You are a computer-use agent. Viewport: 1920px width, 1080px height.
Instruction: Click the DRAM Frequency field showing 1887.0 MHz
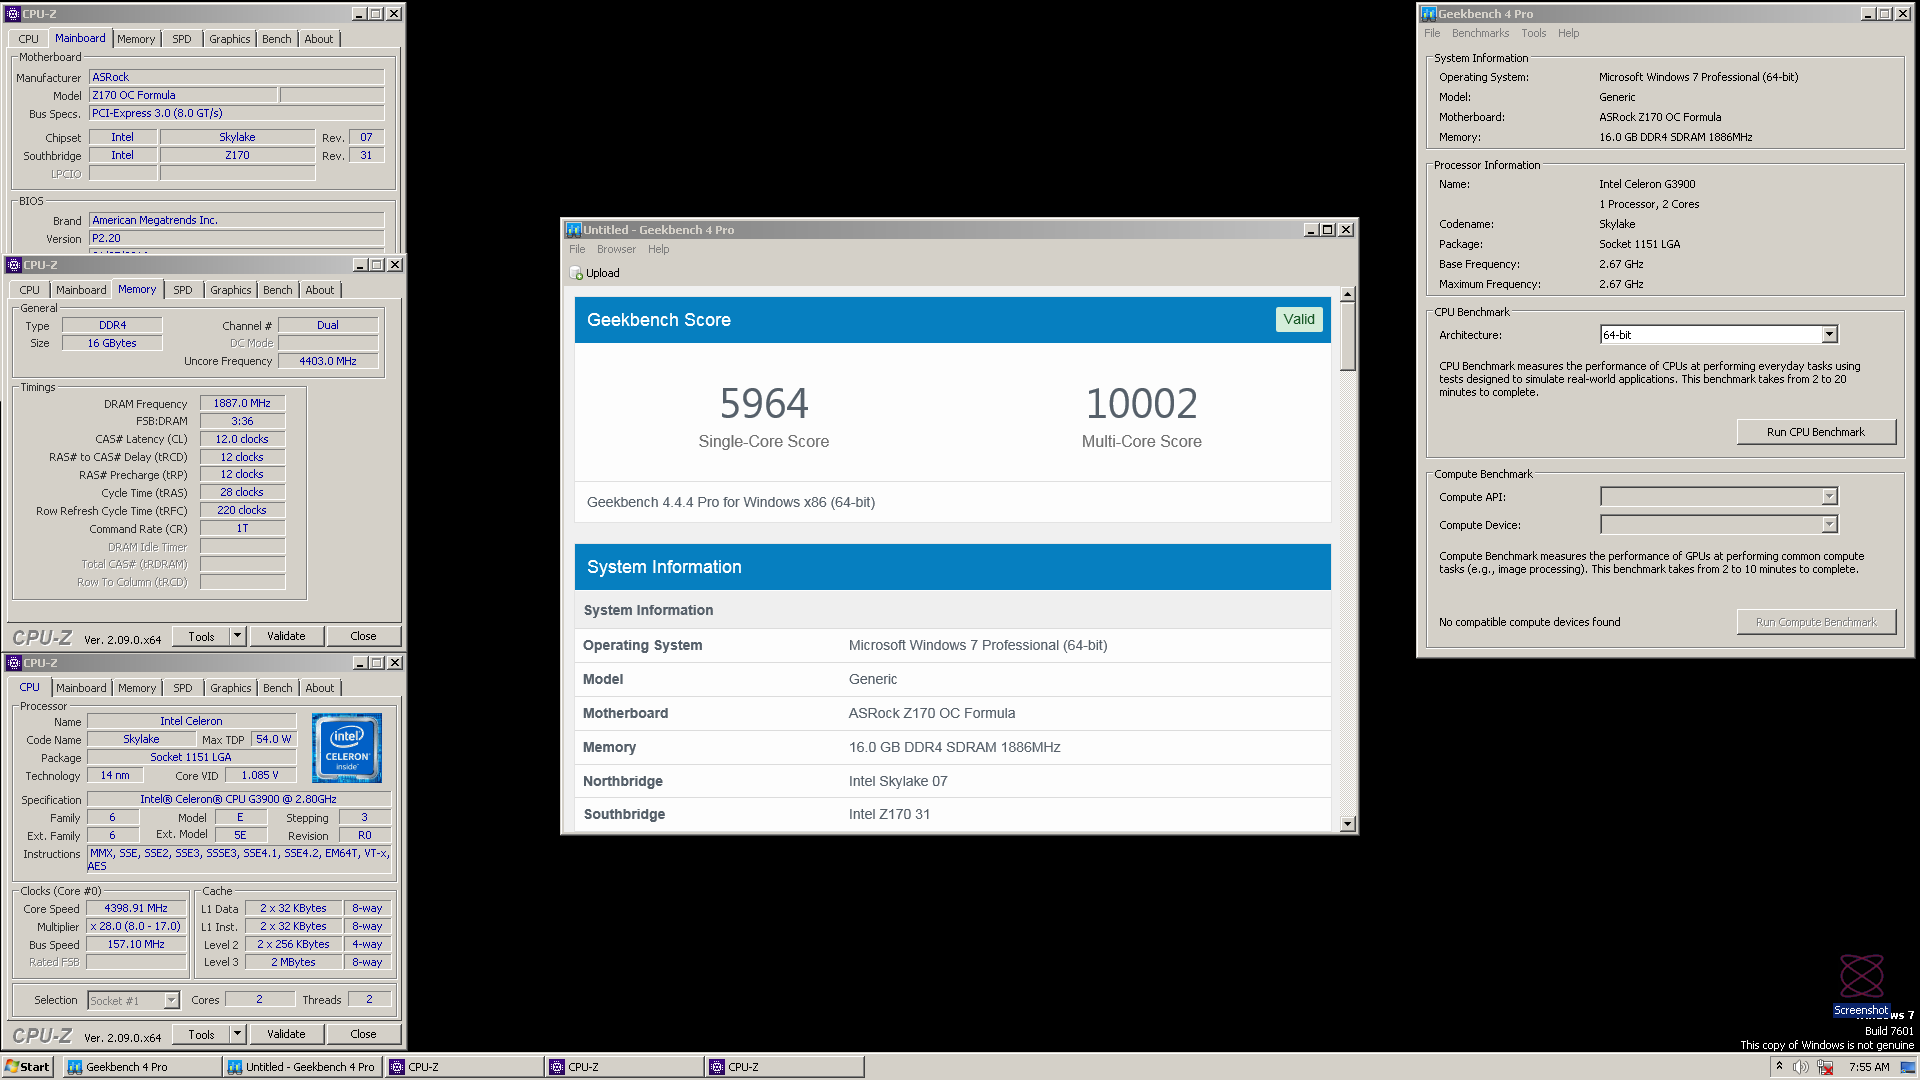(242, 403)
